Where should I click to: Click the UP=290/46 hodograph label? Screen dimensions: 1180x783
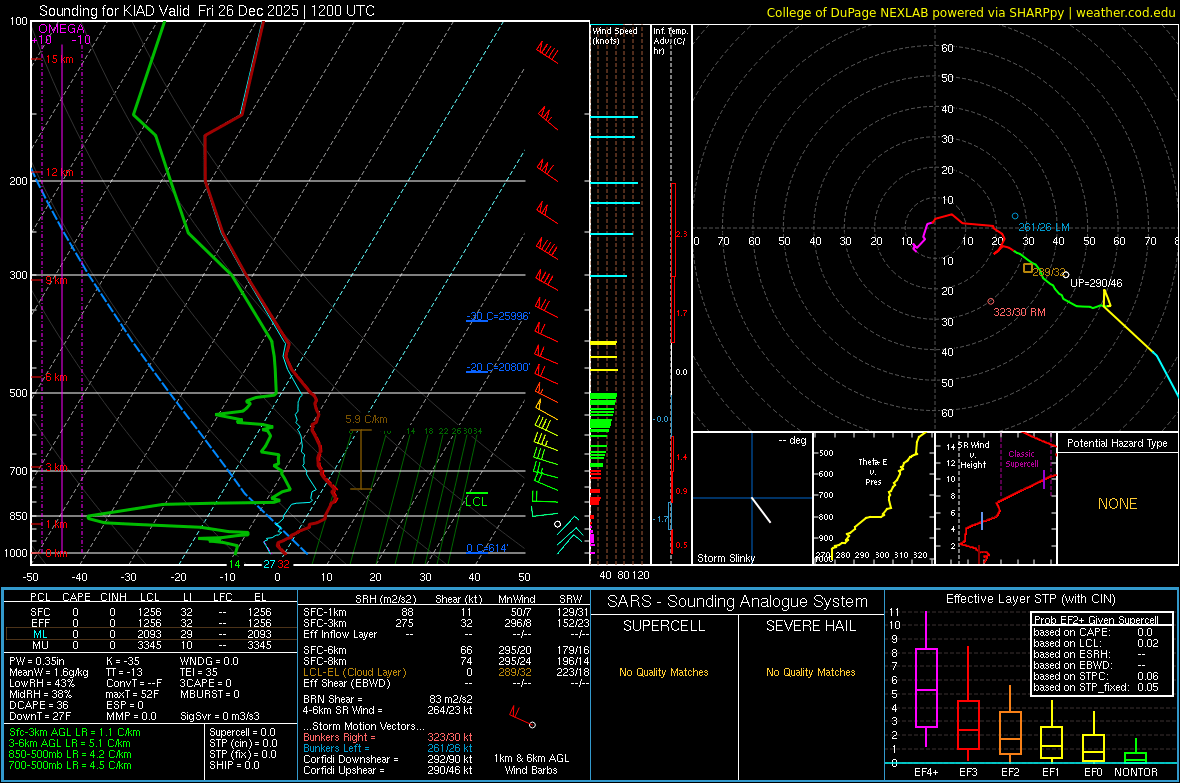[1096, 283]
